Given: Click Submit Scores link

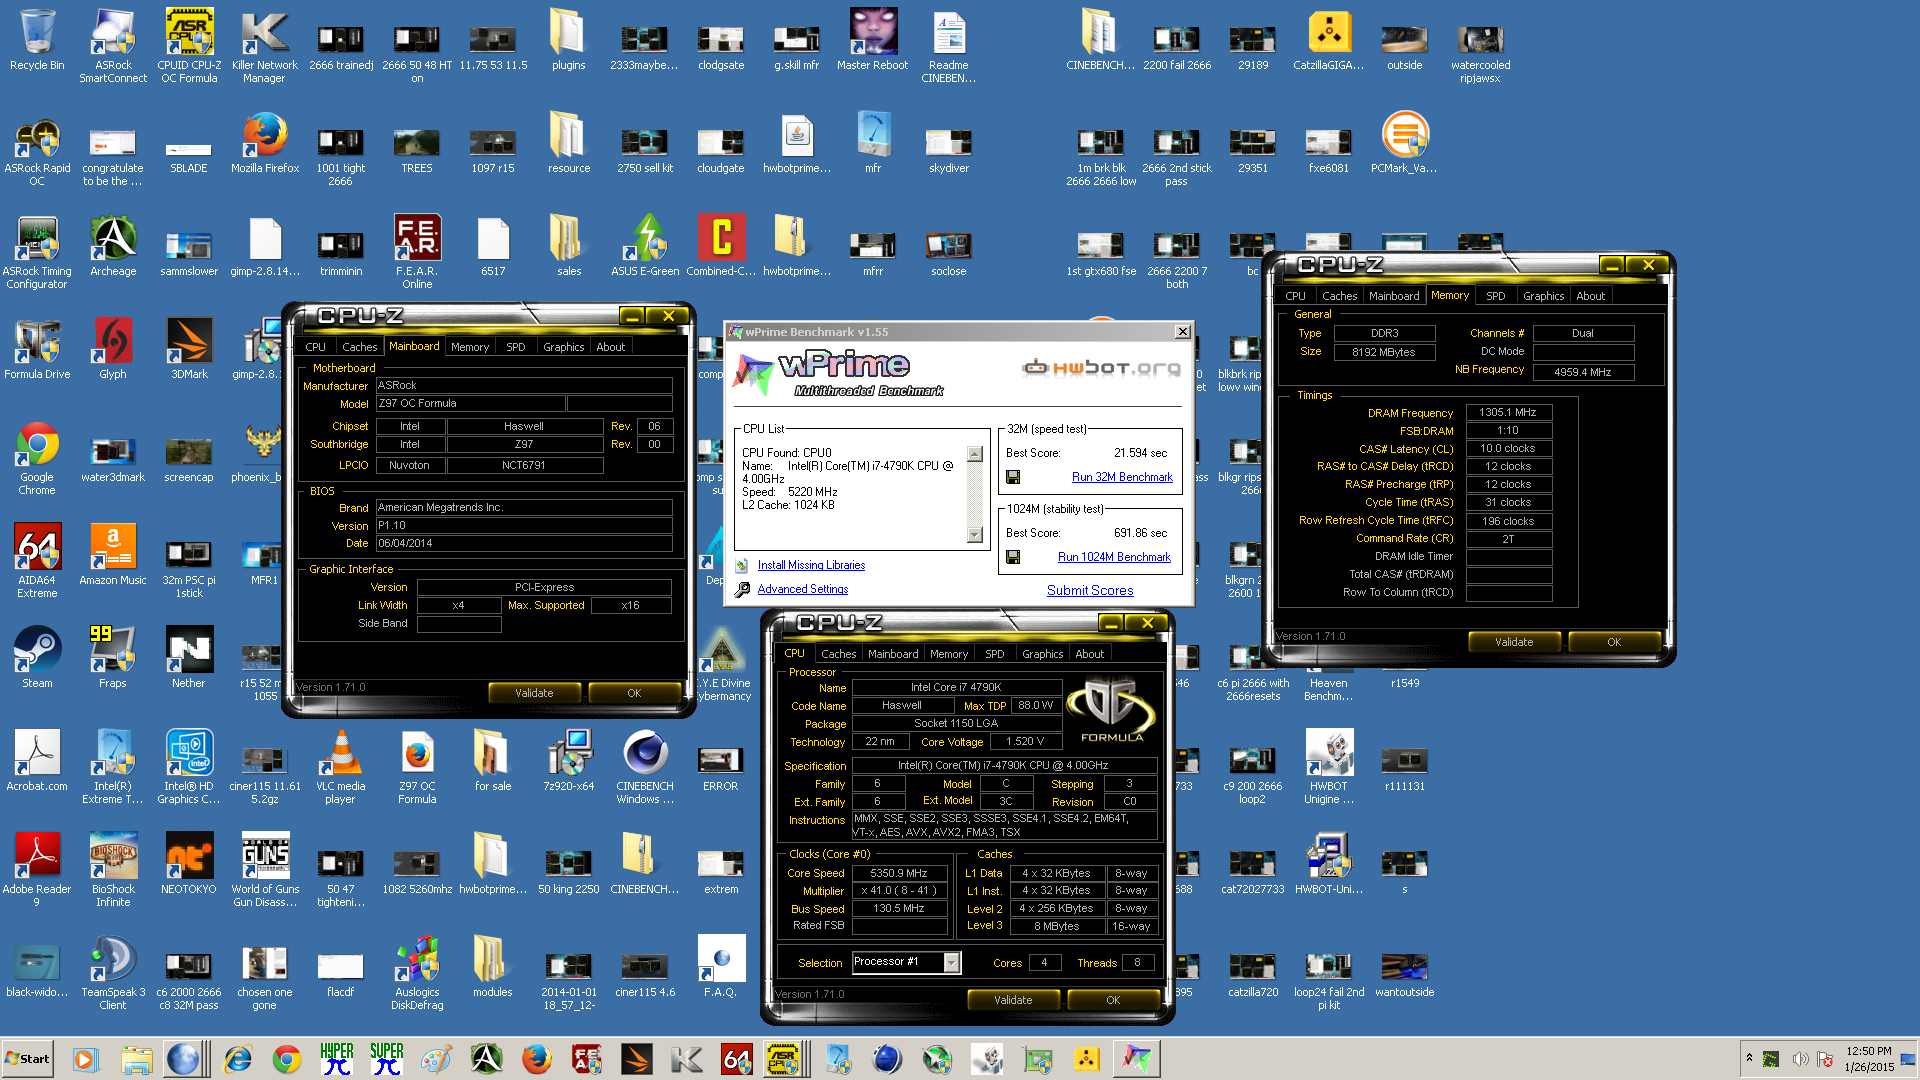Looking at the screenshot, I should click(1090, 591).
